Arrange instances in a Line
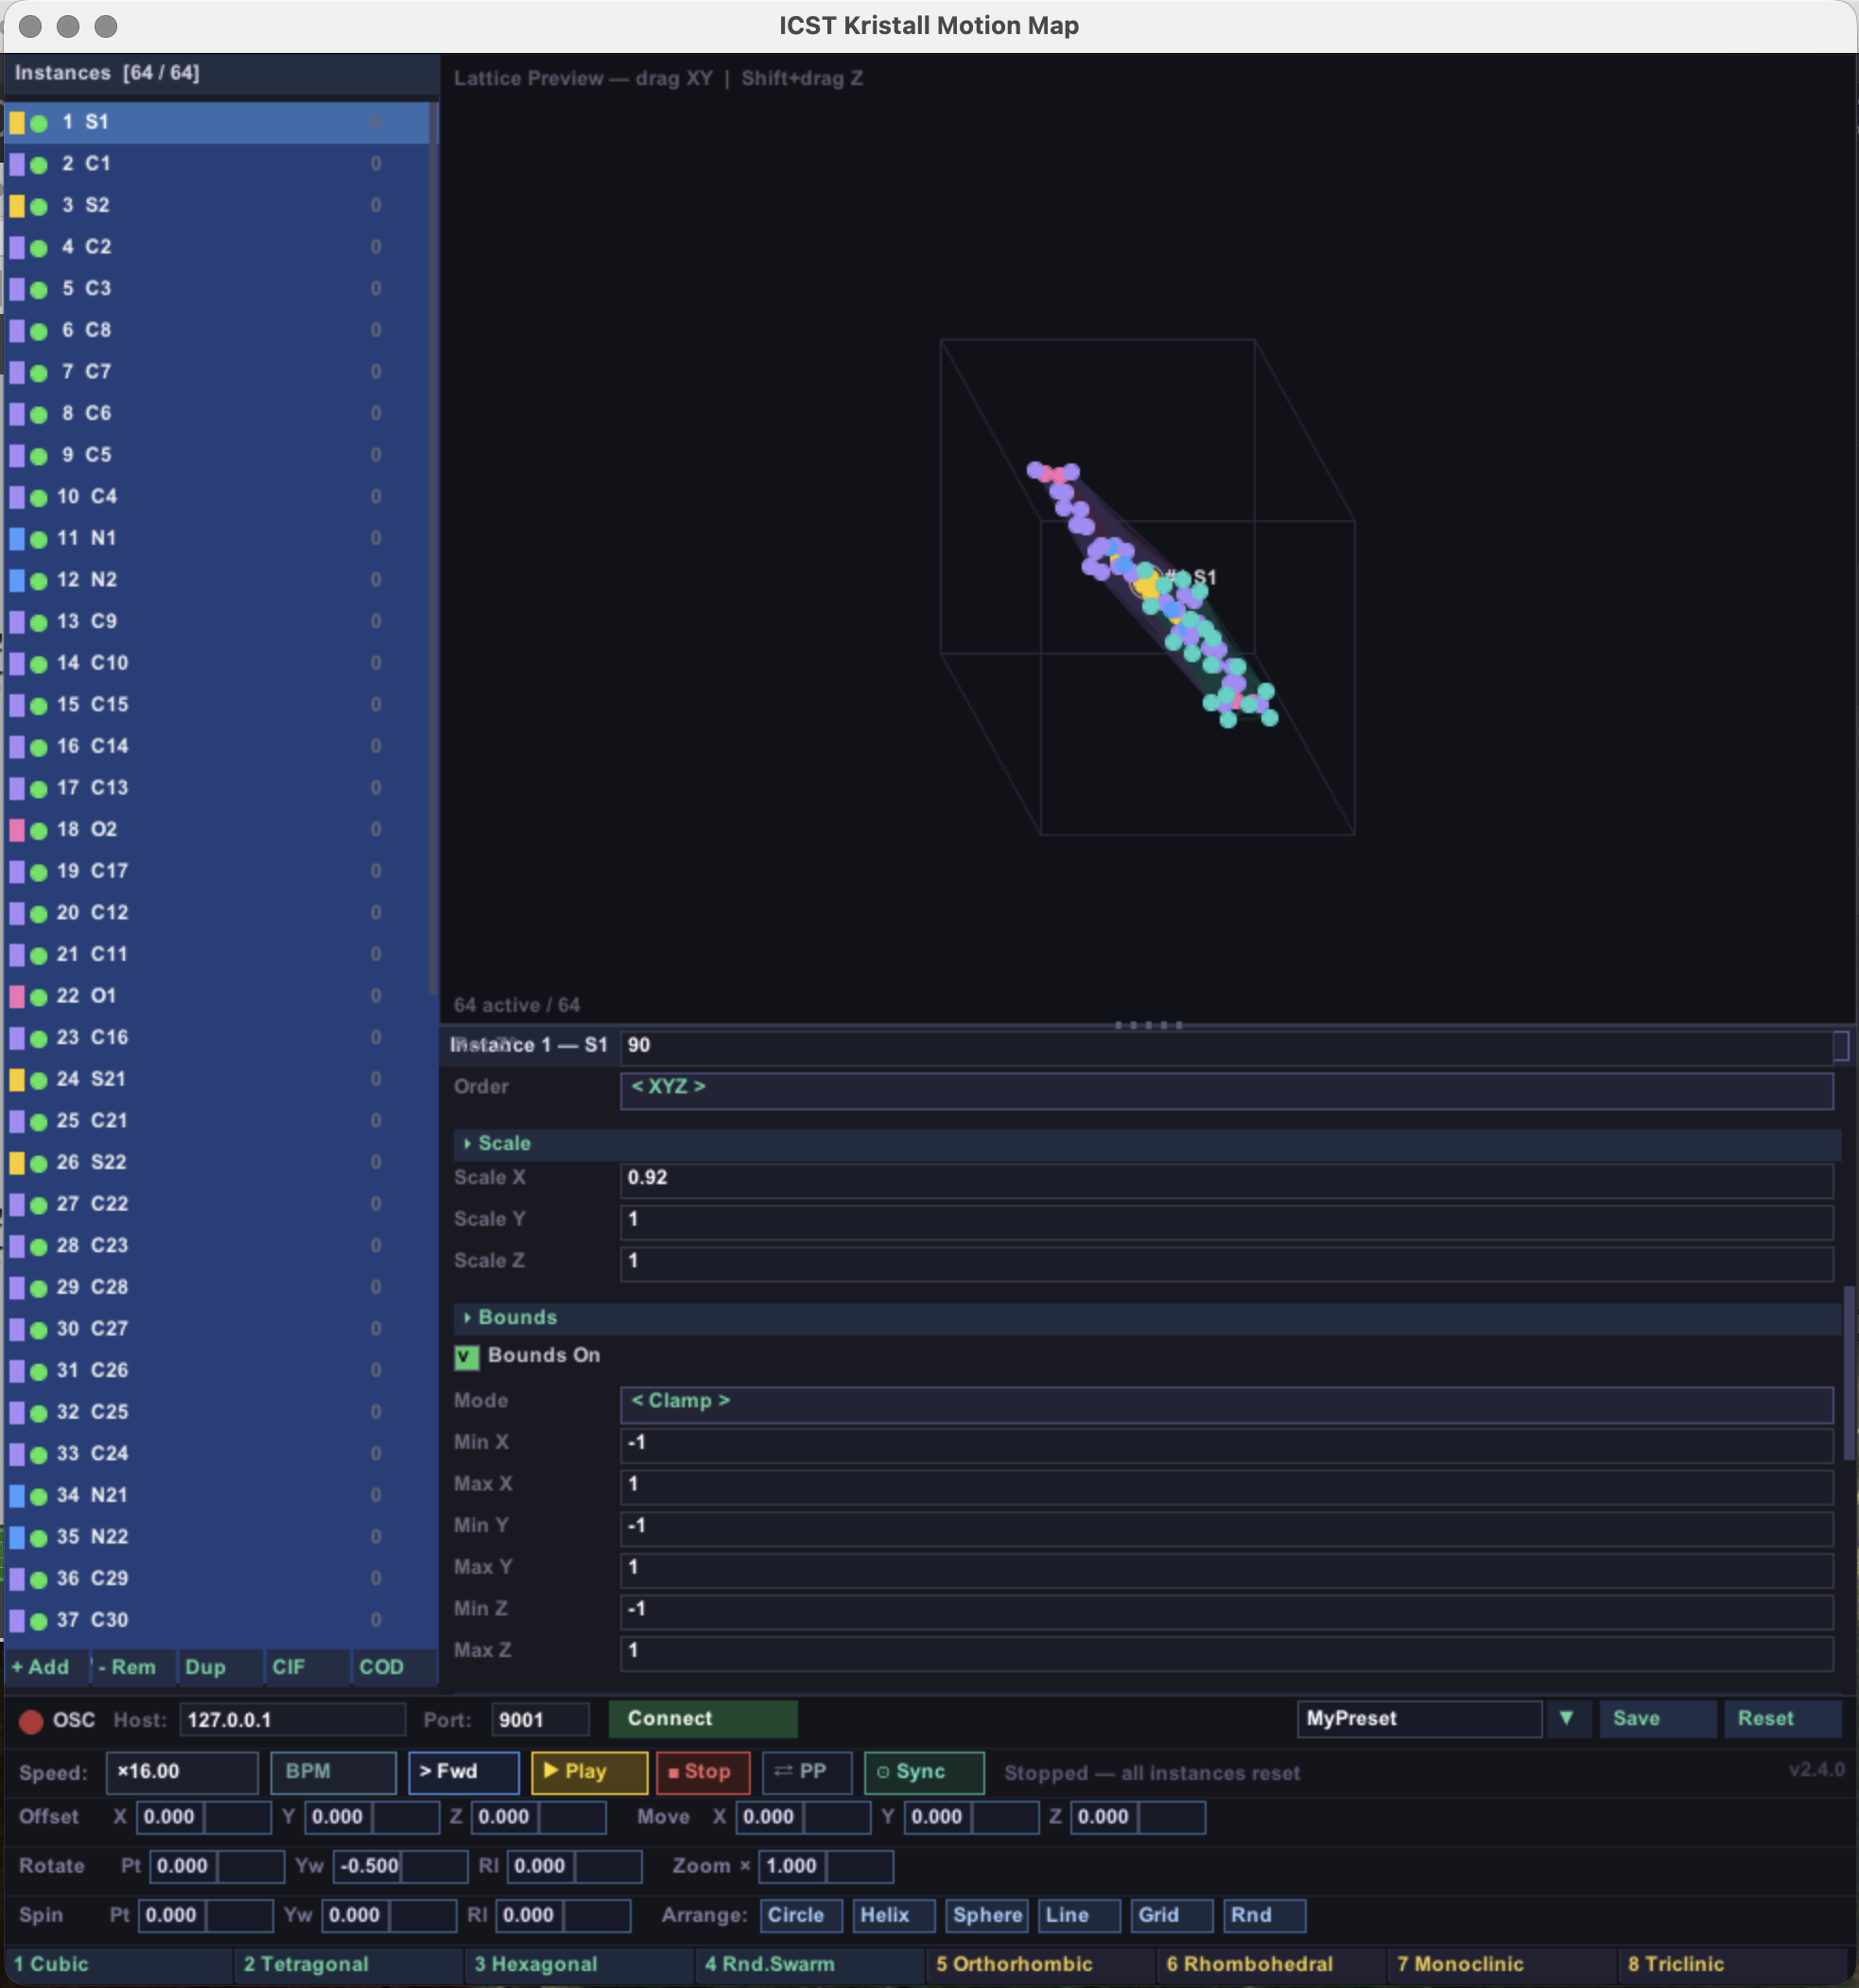1859x1988 pixels. (x=1079, y=1916)
